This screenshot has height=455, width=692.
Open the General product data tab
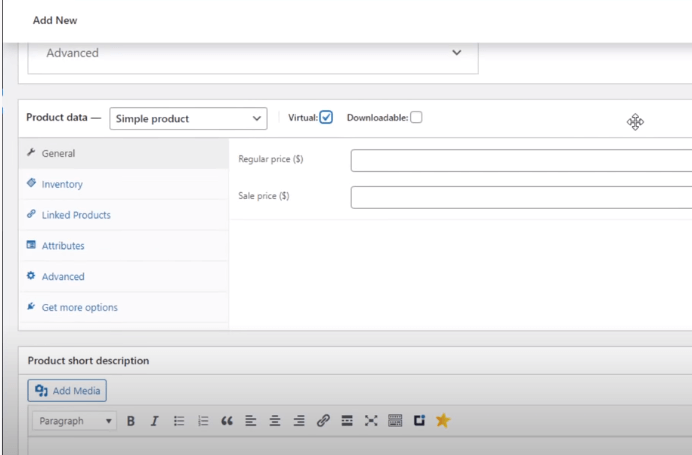(124, 154)
